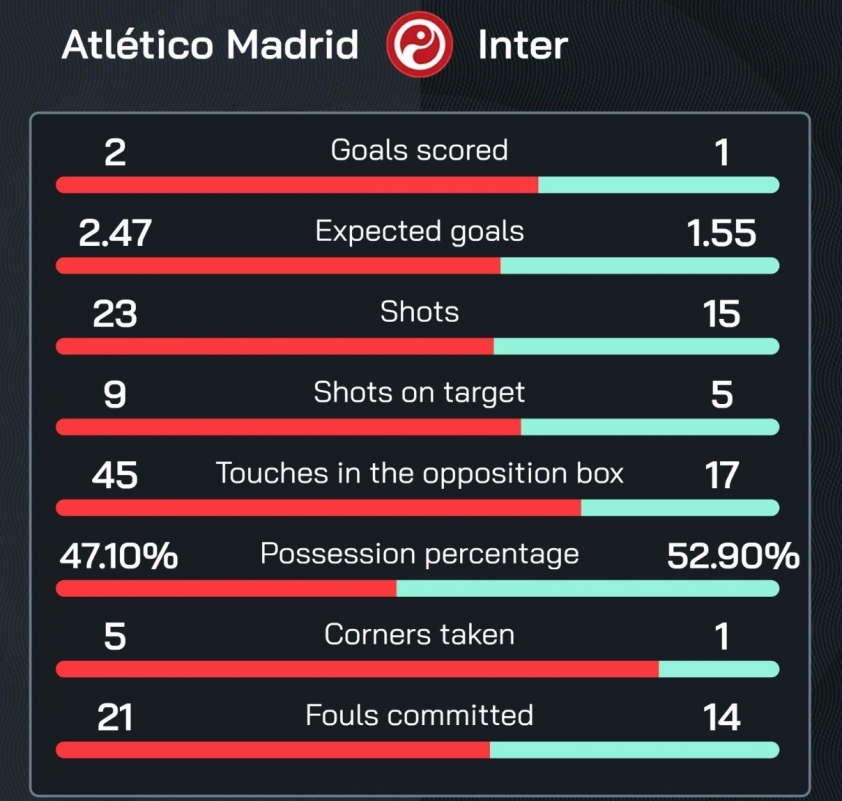This screenshot has width=842, height=801.
Task: Click the Corners taken comparison bar
Action: tap(417, 669)
